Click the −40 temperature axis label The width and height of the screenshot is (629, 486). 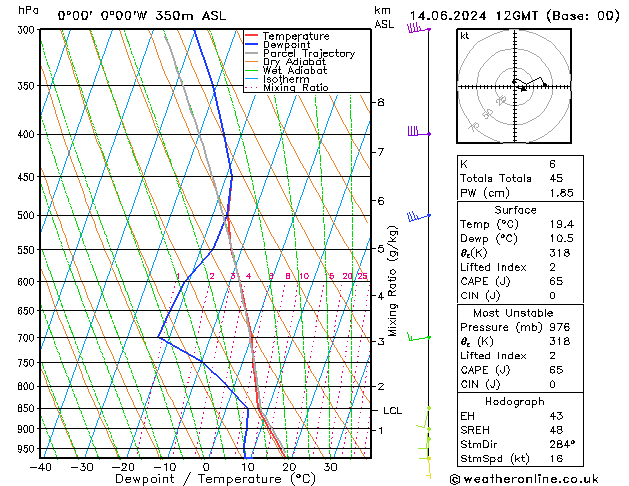[40, 467]
